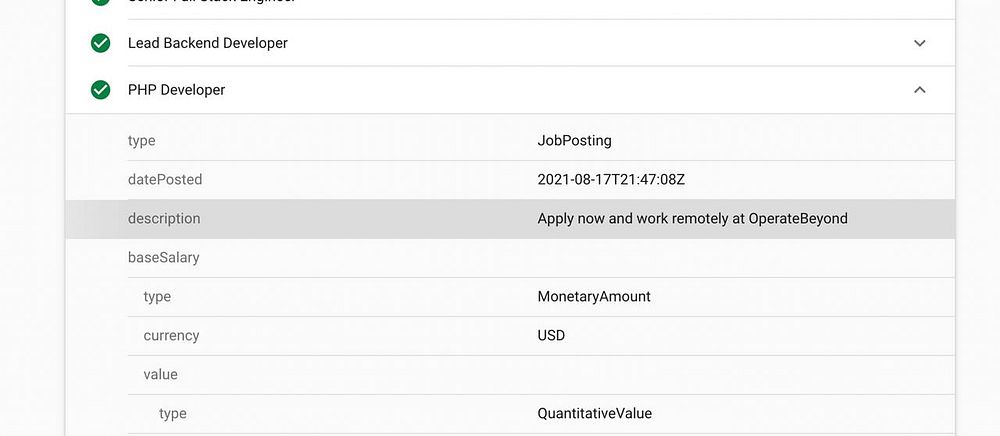The width and height of the screenshot is (1000, 436).
Task: Click green checkmark beside PHP Developer
Action: pos(100,90)
